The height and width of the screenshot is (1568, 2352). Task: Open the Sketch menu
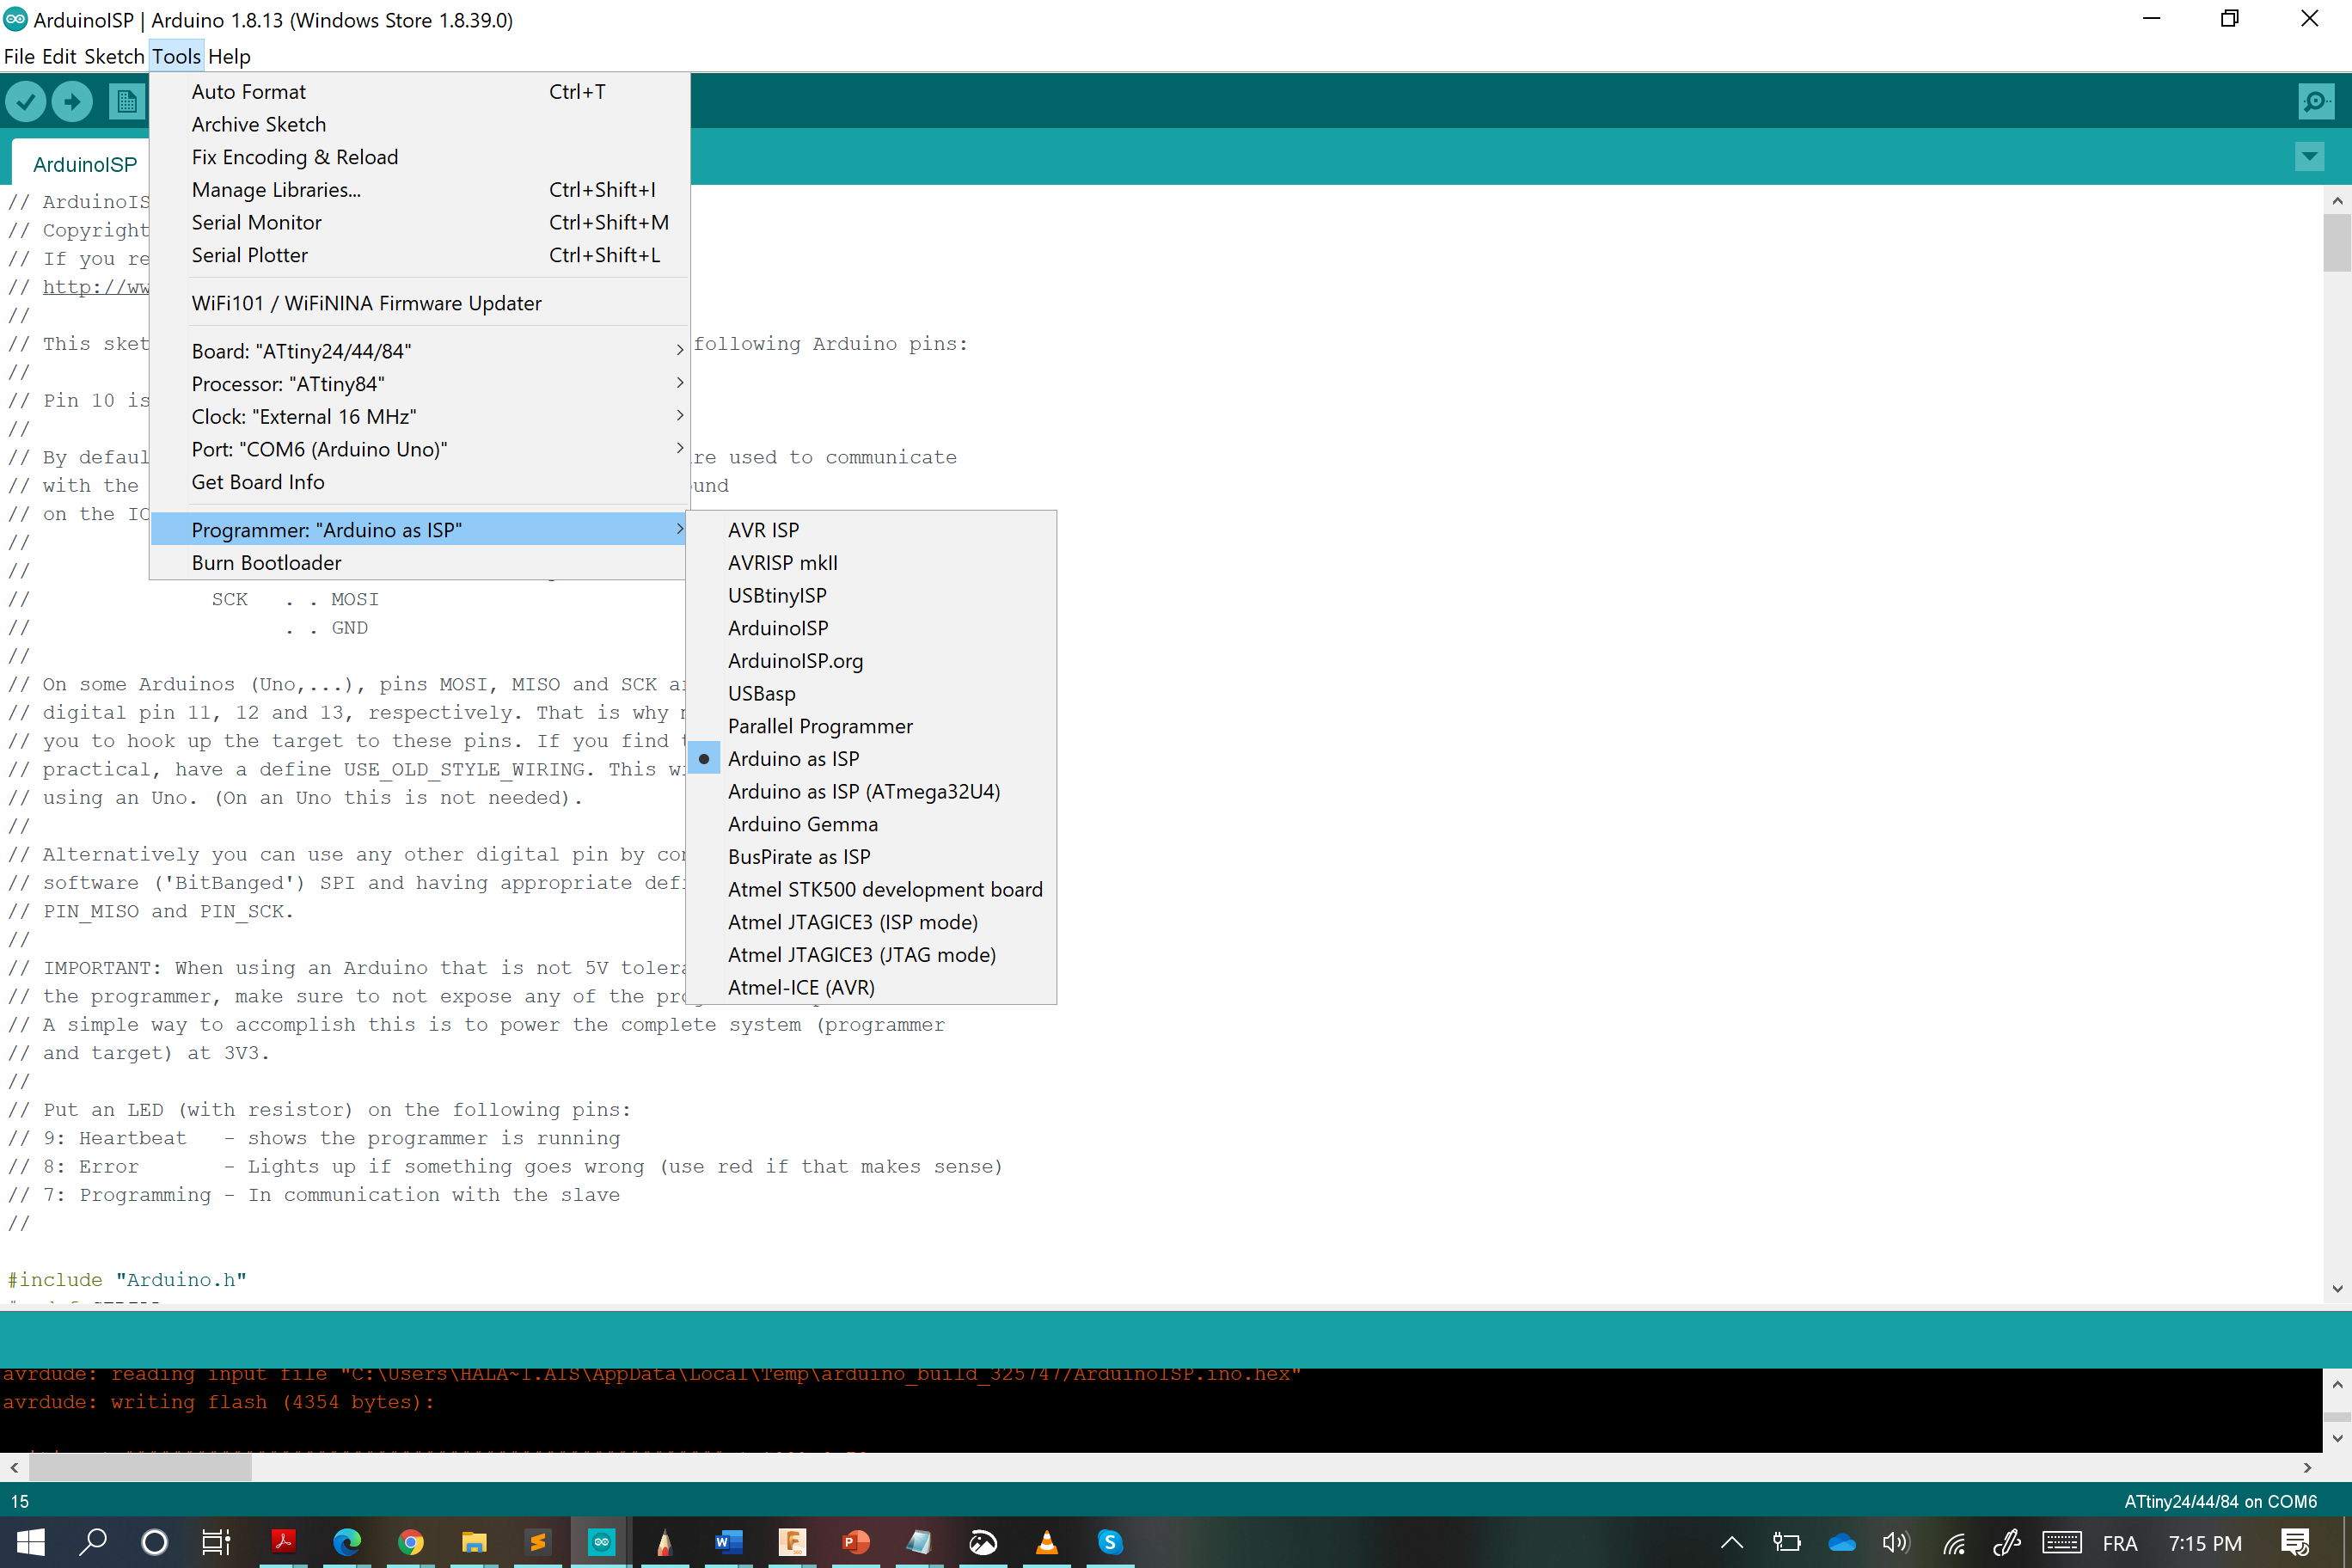[114, 56]
